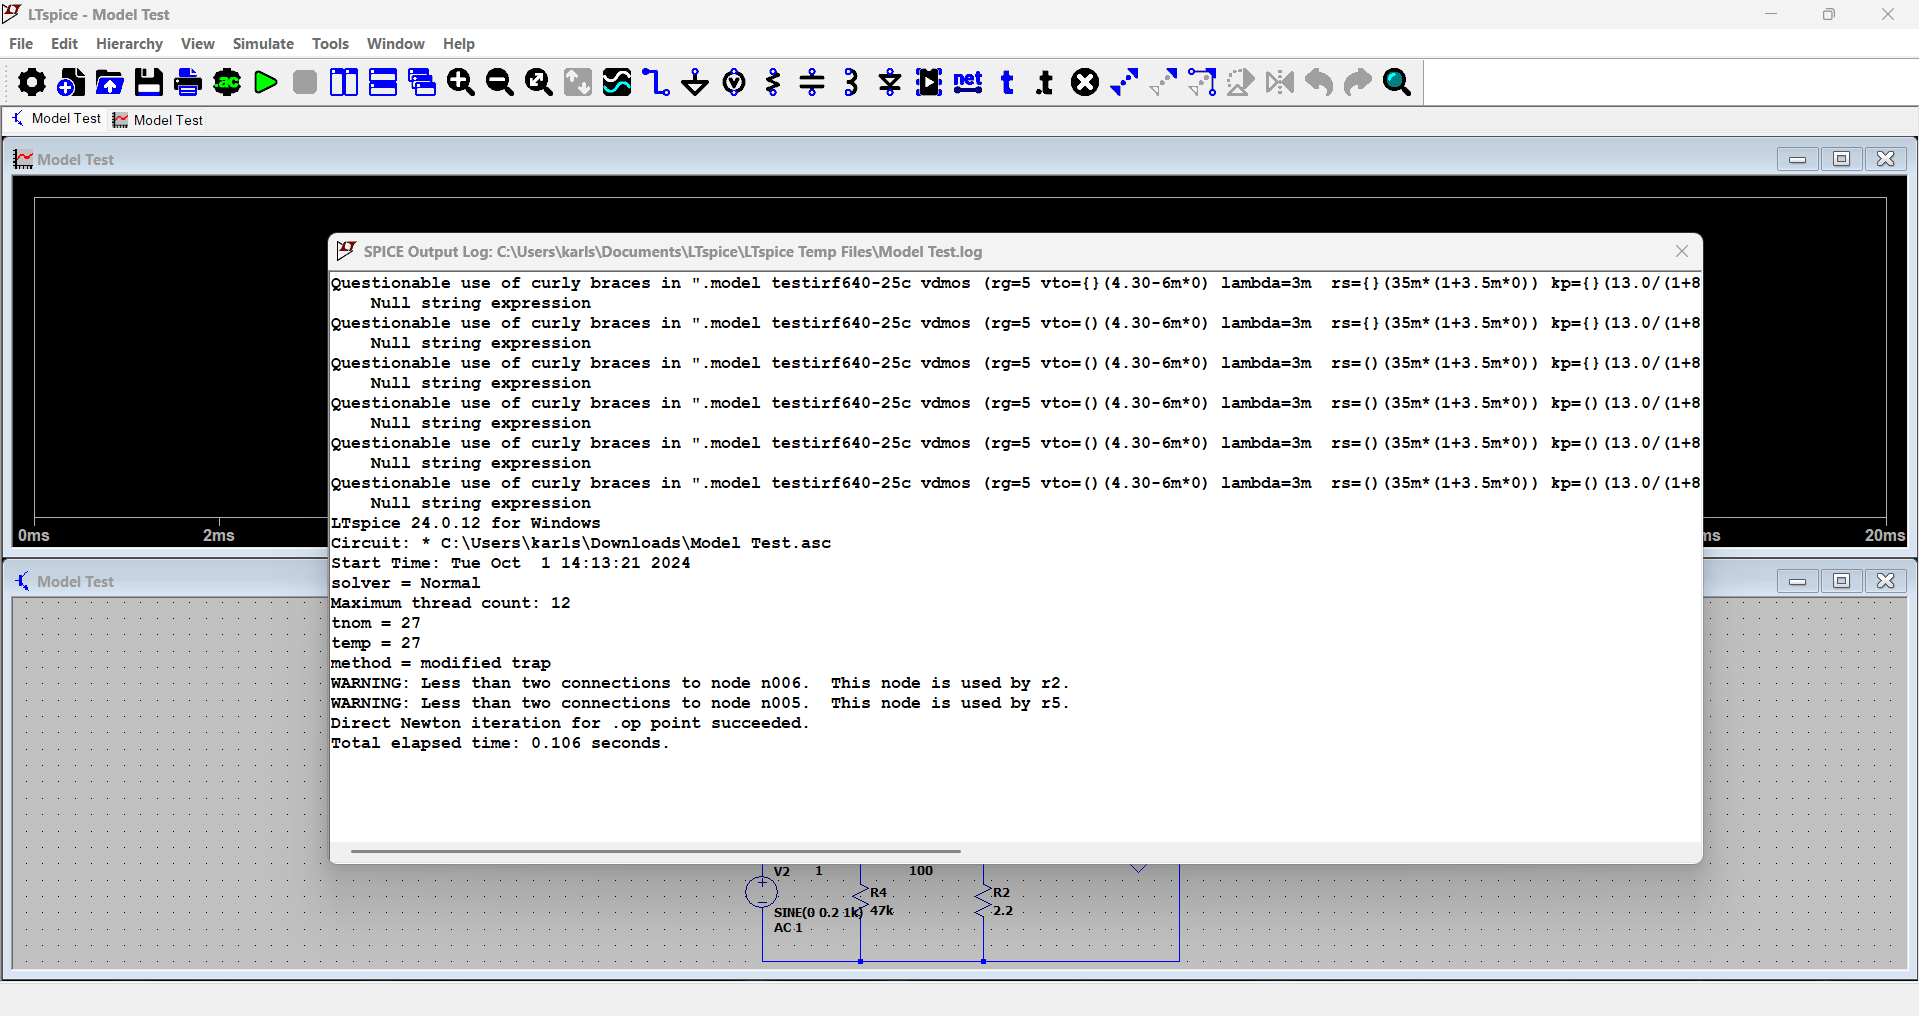The height and width of the screenshot is (1016, 1919).
Task: Open the View menu
Action: tap(198, 44)
